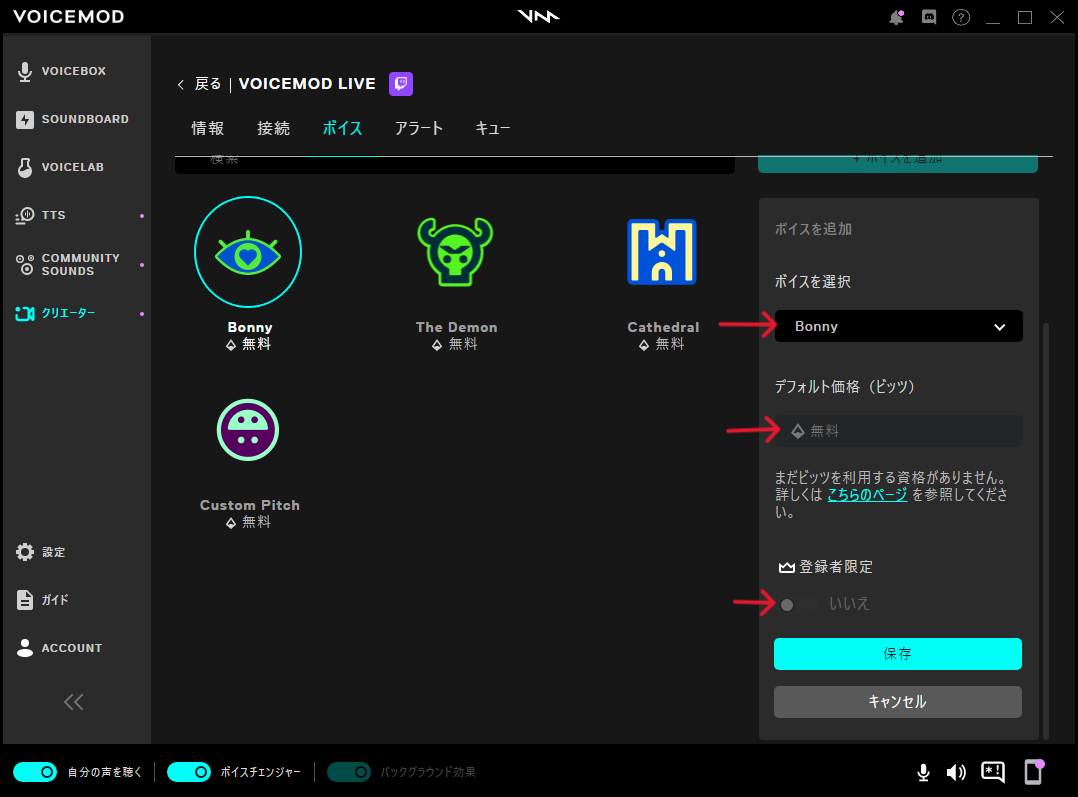Open the ガイド guide document
This screenshot has width=1078, height=797.
[43, 600]
